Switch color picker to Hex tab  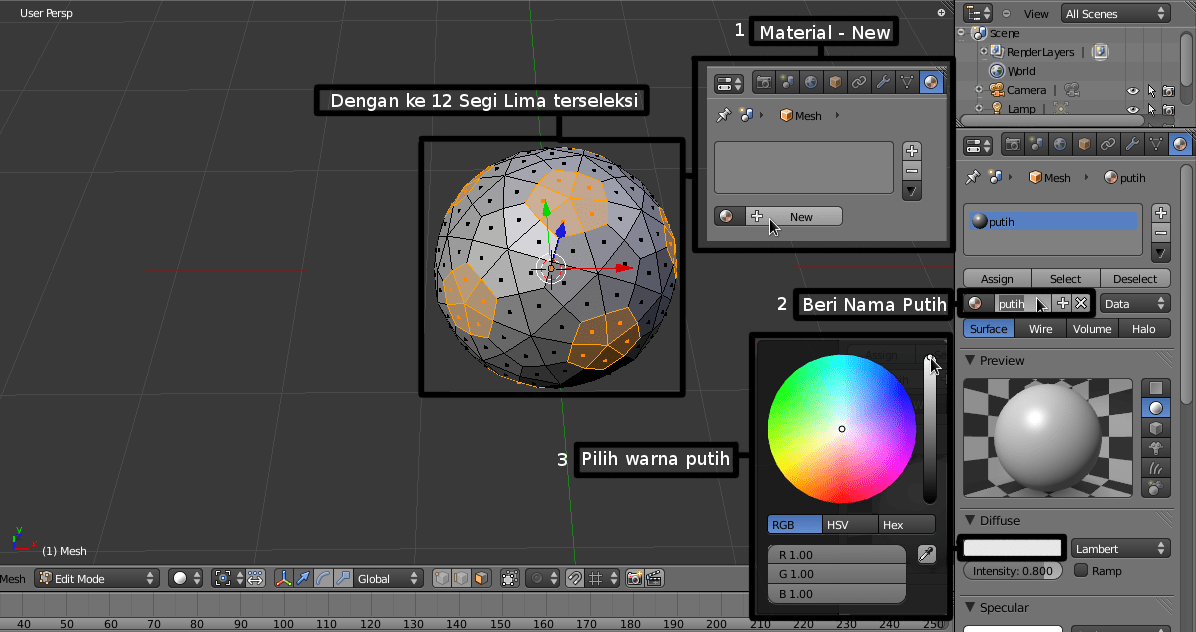[x=906, y=525]
